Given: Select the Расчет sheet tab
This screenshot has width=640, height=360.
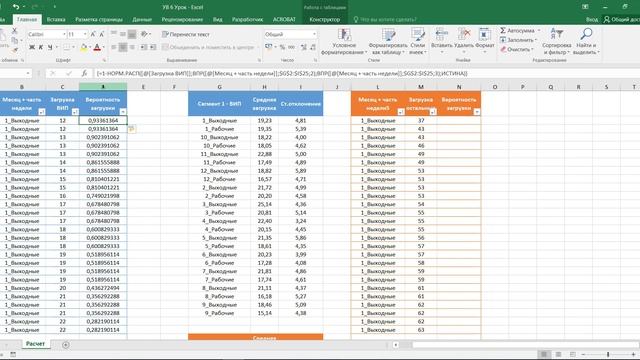Looking at the screenshot, I should click(x=35, y=344).
